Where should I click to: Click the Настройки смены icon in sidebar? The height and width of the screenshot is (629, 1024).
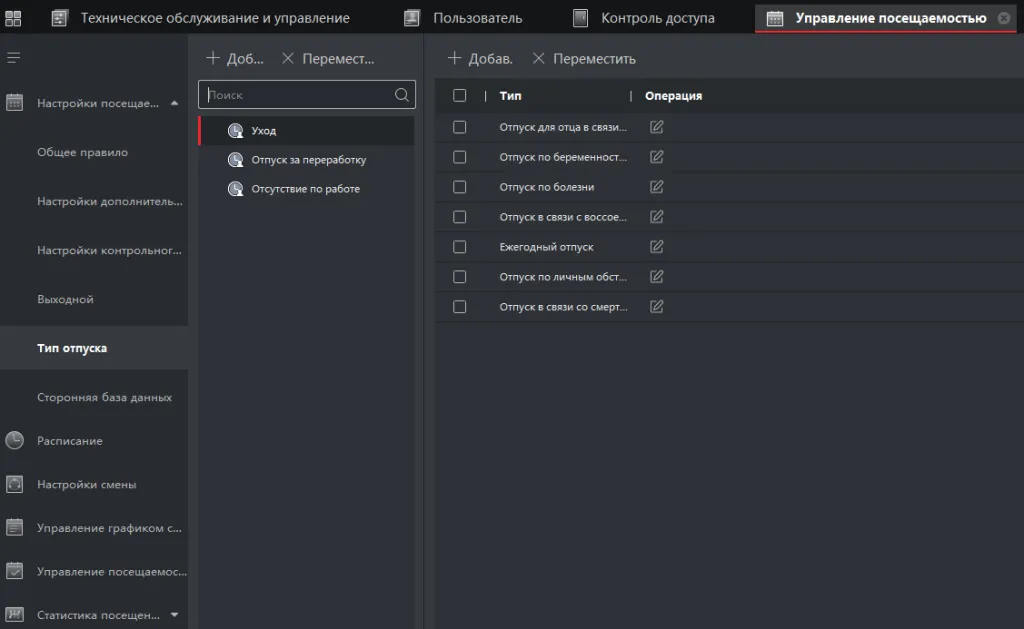(x=14, y=485)
